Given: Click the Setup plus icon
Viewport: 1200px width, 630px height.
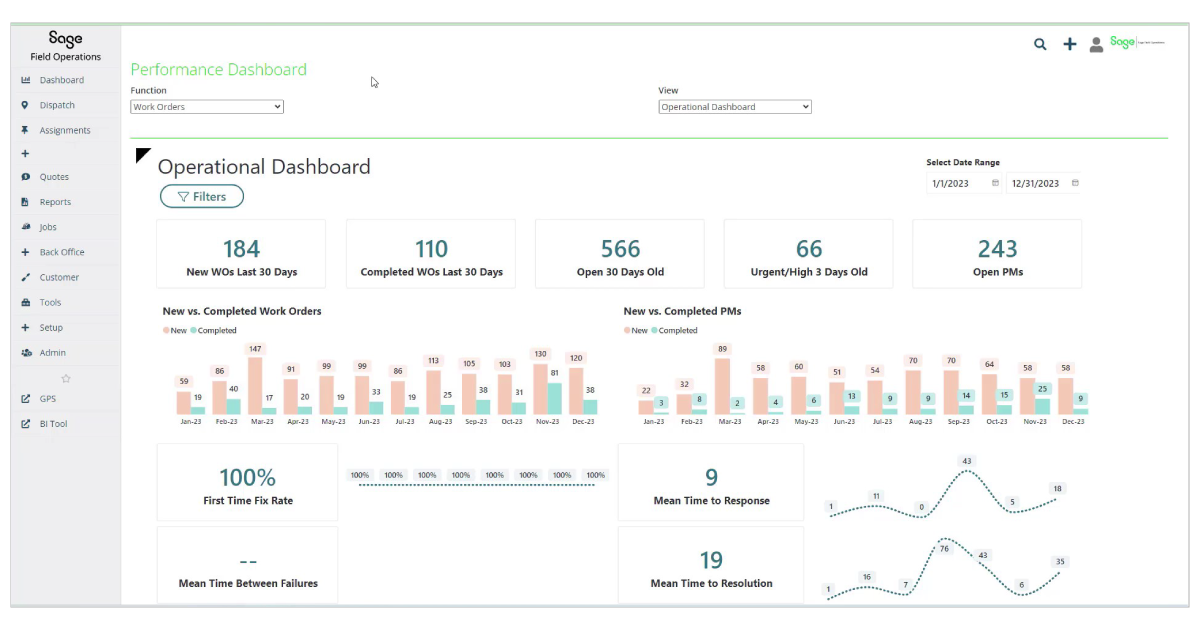Looking at the screenshot, I should (25, 328).
